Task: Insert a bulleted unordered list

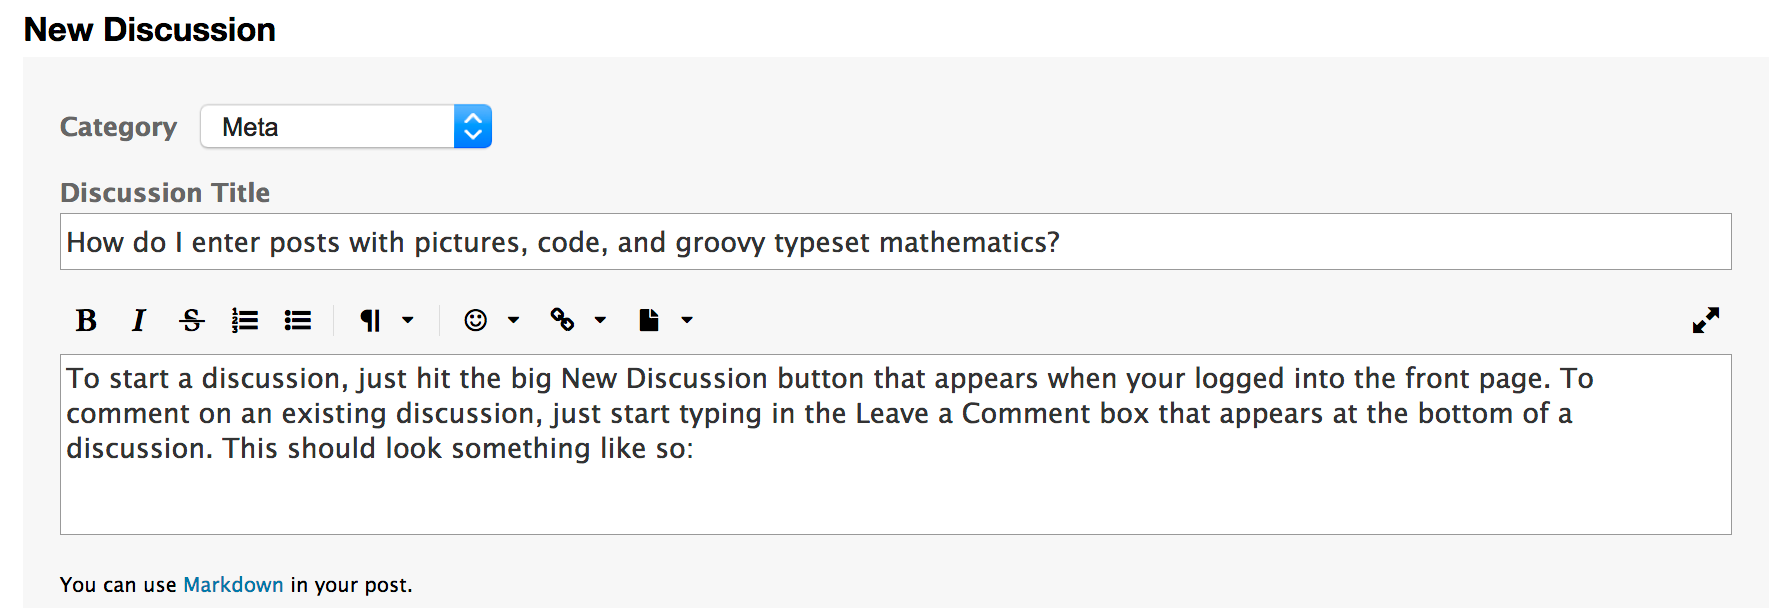Action: coord(298,320)
